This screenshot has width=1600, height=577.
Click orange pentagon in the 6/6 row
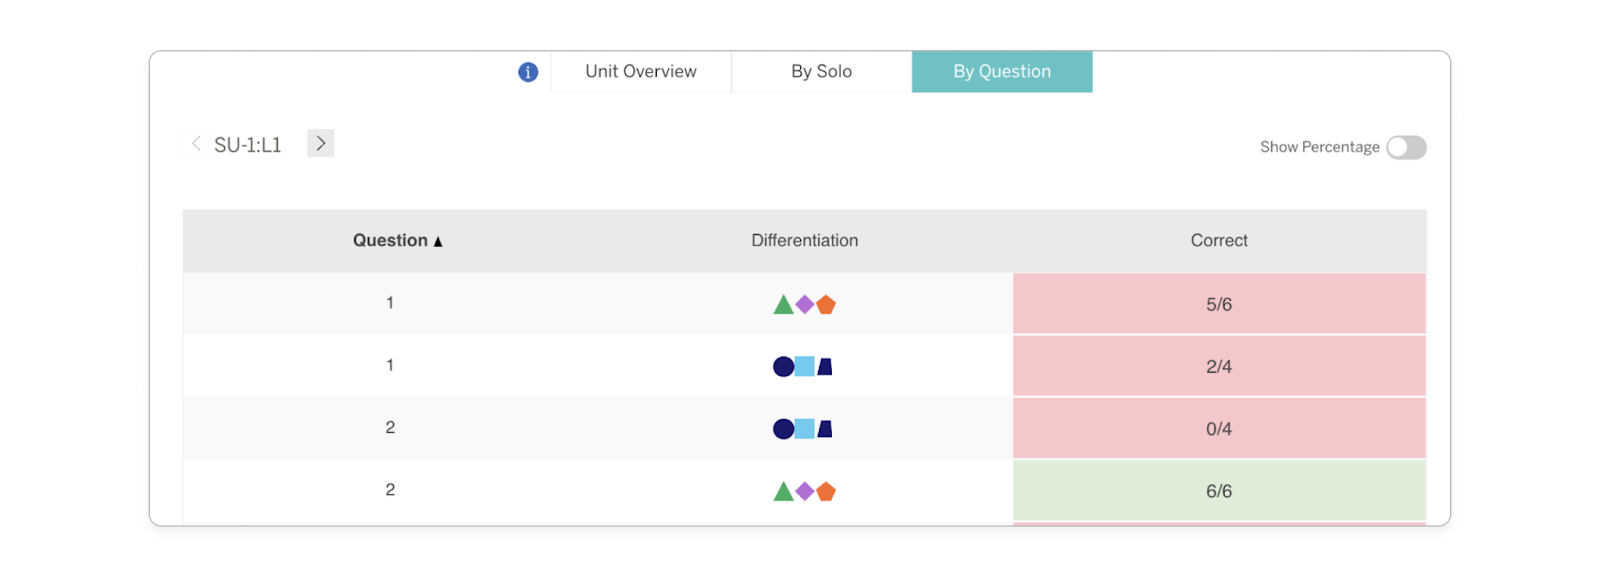click(x=826, y=491)
